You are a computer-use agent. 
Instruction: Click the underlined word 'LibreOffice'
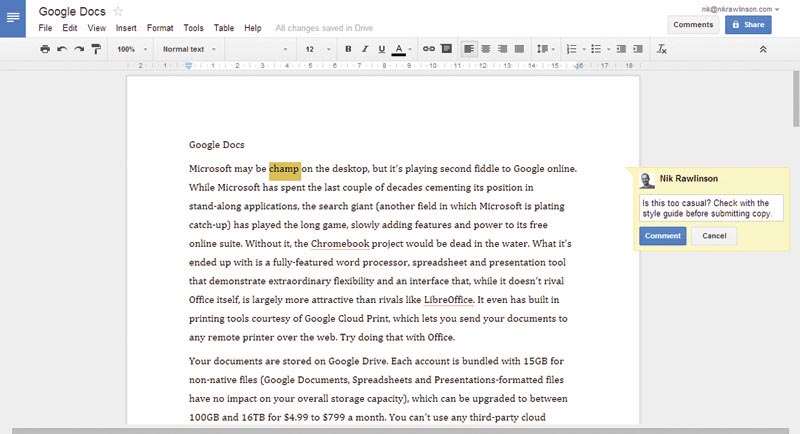point(448,300)
